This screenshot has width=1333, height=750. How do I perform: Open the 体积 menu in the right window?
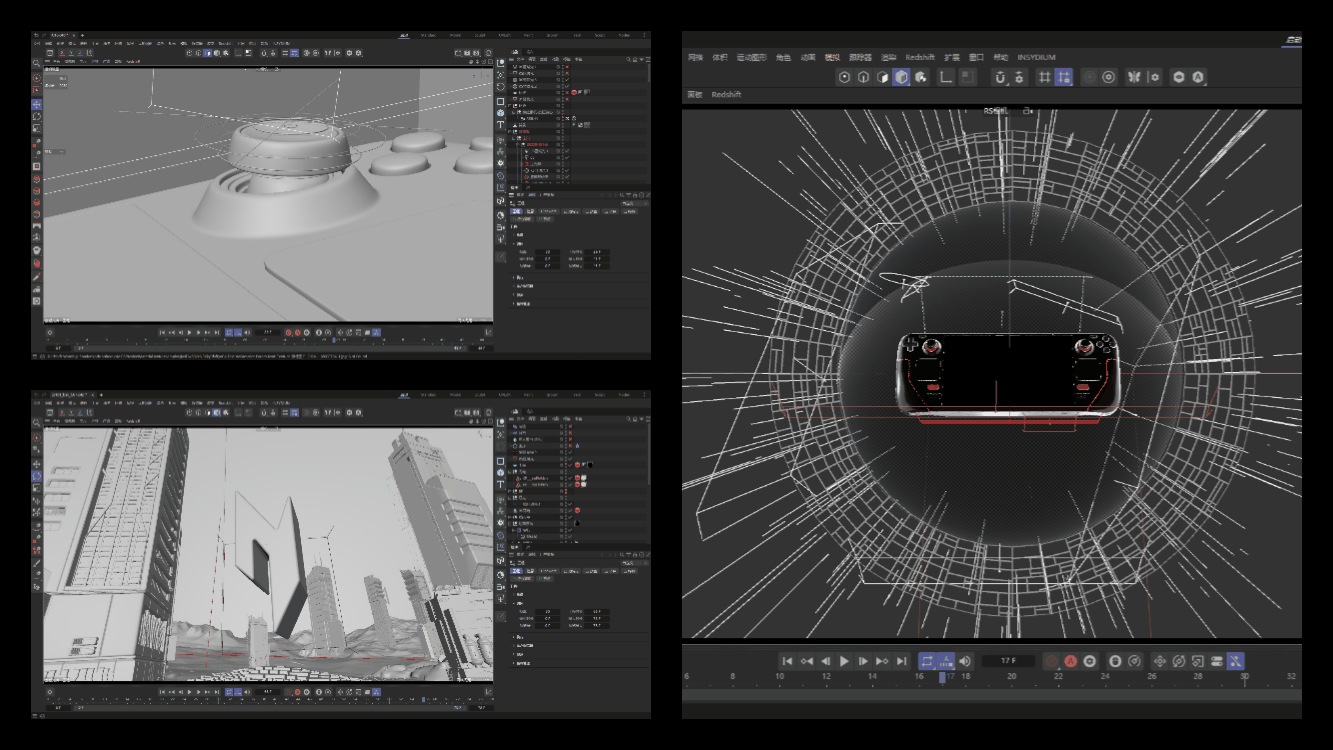click(720, 57)
